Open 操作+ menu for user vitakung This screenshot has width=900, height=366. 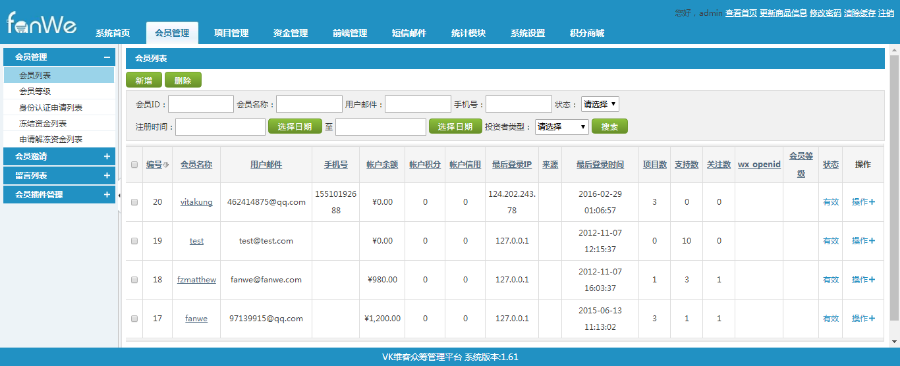click(x=863, y=202)
